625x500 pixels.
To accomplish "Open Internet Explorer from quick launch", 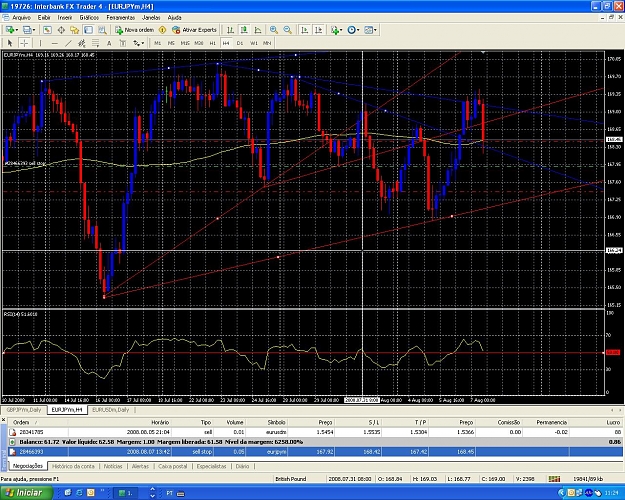I will coord(79,493).
